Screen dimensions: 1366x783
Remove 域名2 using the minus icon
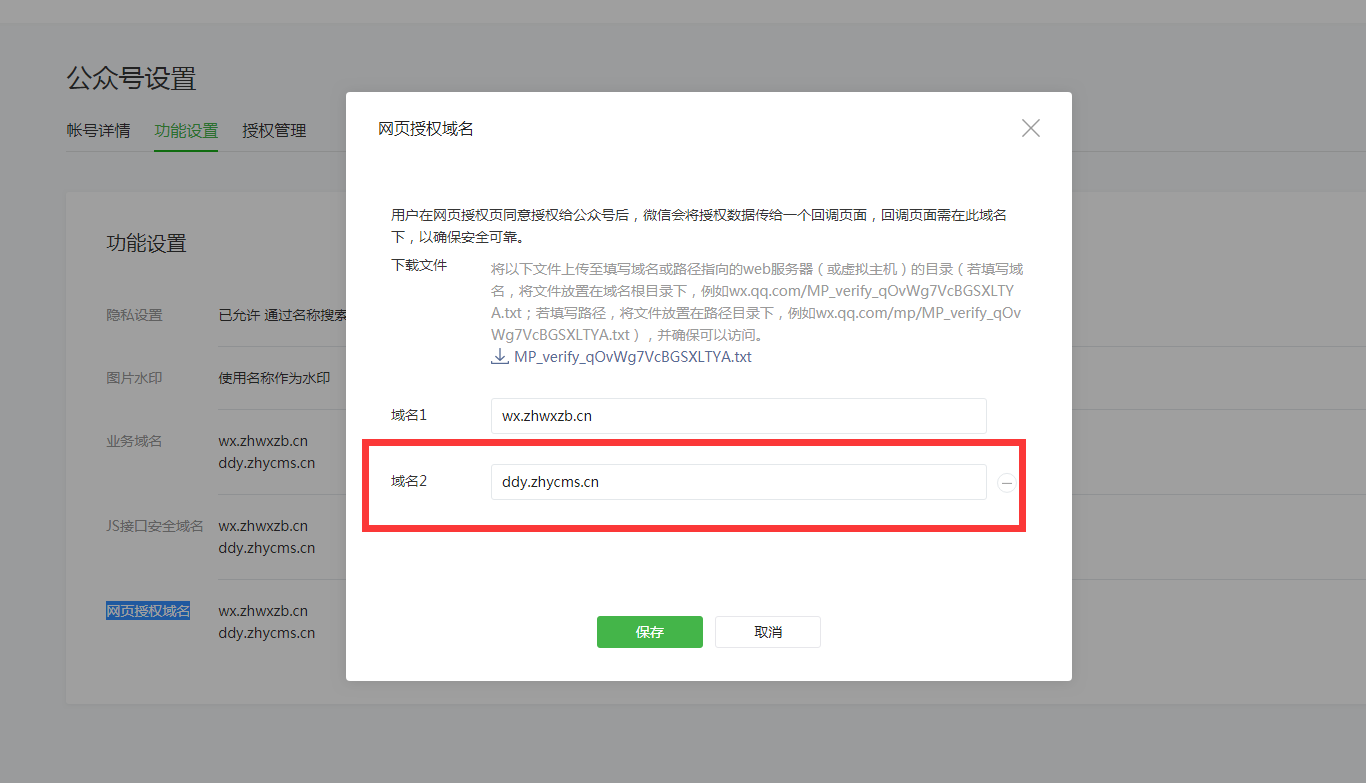1007,483
